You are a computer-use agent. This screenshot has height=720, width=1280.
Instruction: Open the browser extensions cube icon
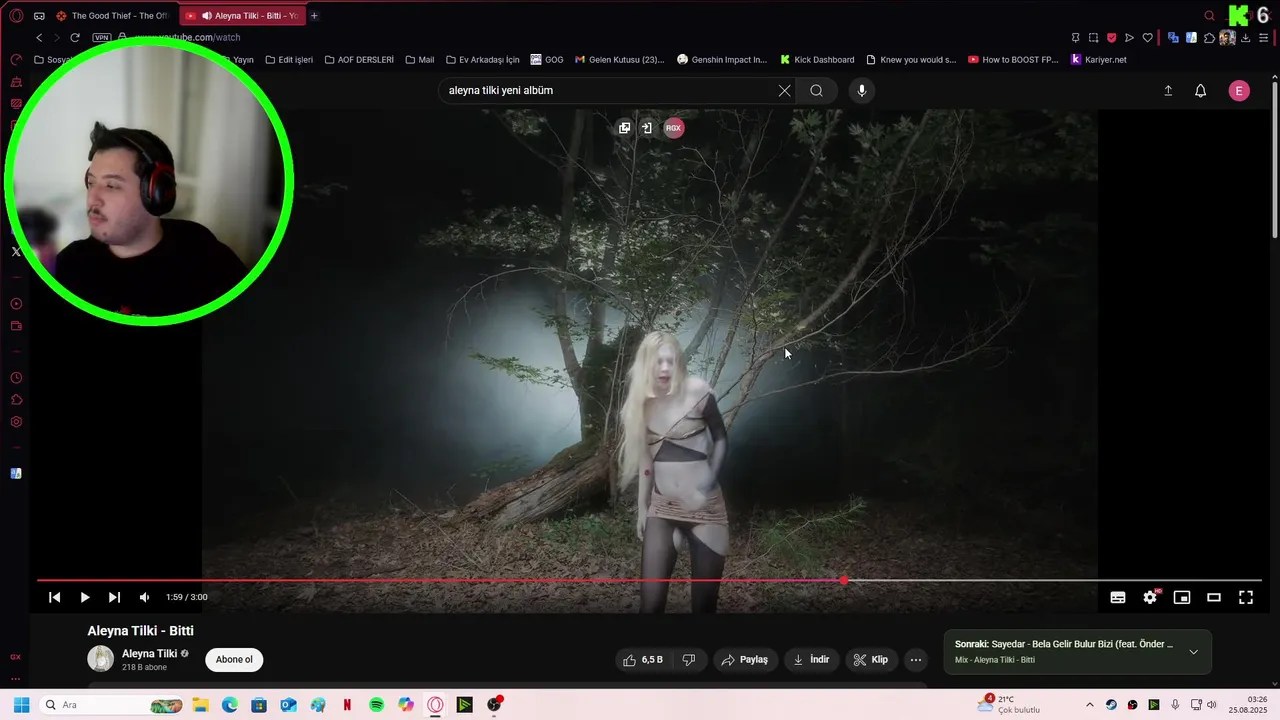1209,38
